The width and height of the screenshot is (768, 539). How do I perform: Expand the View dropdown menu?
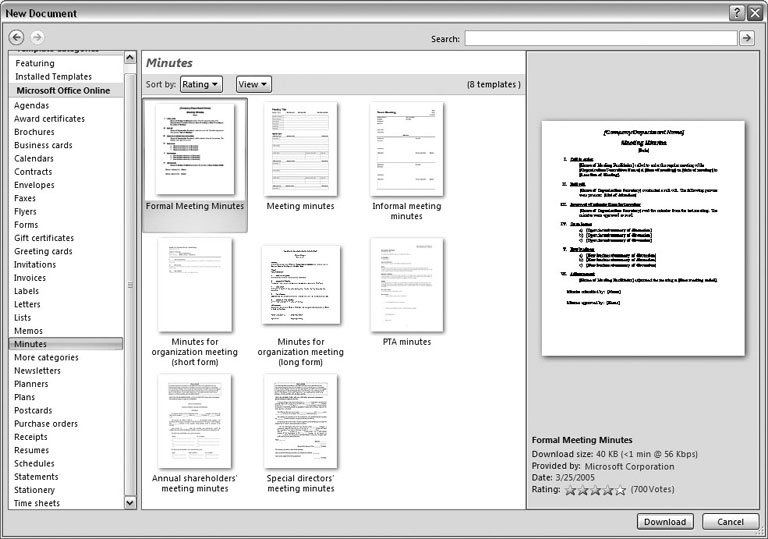(x=253, y=85)
